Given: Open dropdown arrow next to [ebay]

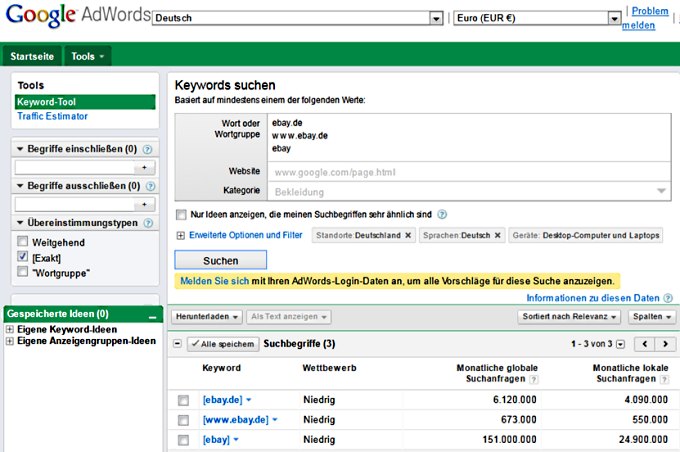Looking at the screenshot, I should point(236,440).
